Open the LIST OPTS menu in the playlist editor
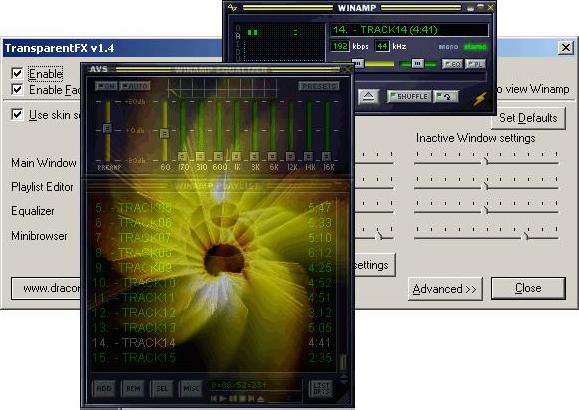 click(321, 389)
